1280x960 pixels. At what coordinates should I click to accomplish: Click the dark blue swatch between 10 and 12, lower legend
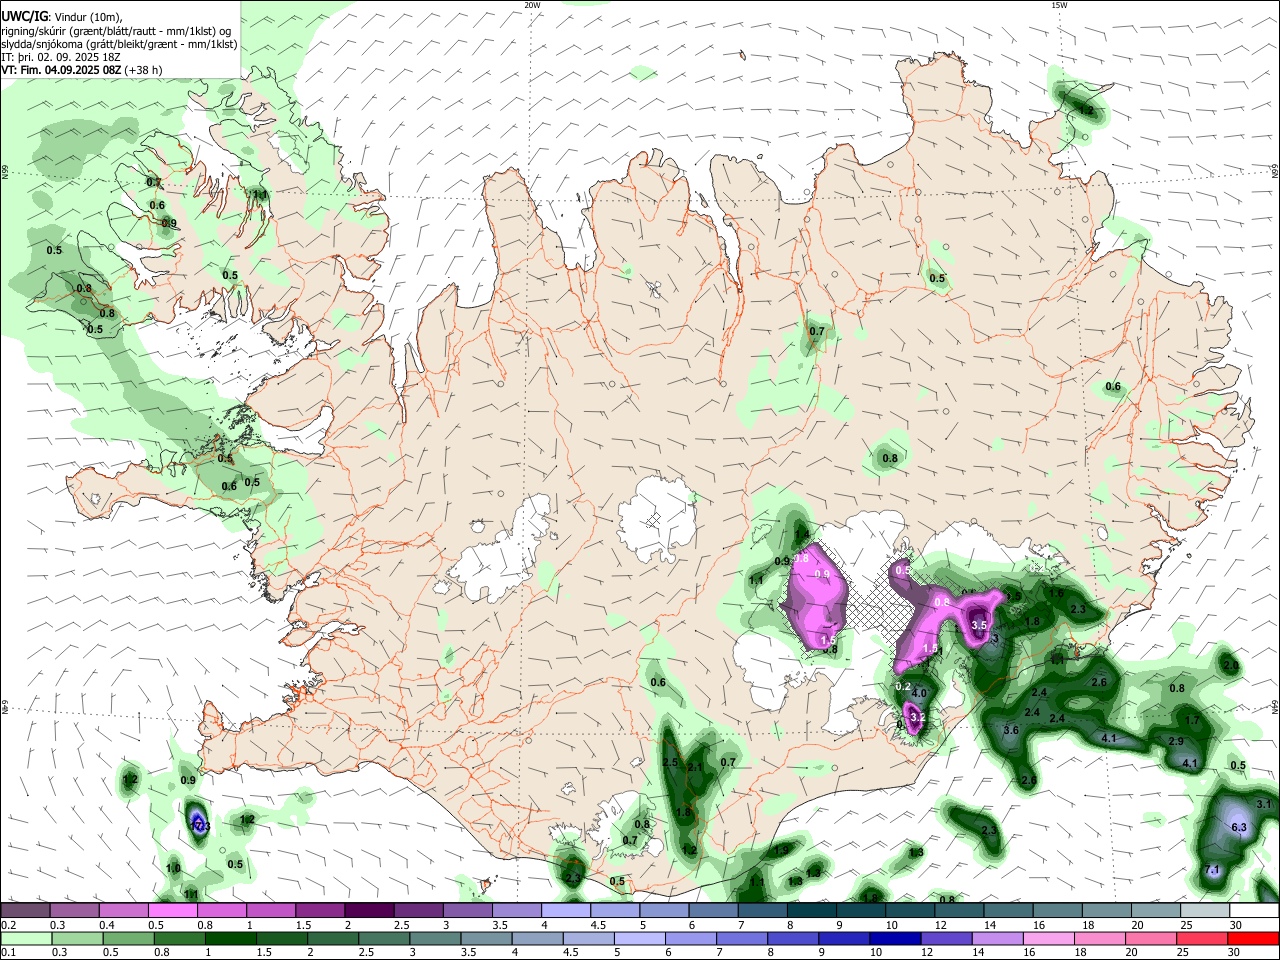(x=895, y=939)
